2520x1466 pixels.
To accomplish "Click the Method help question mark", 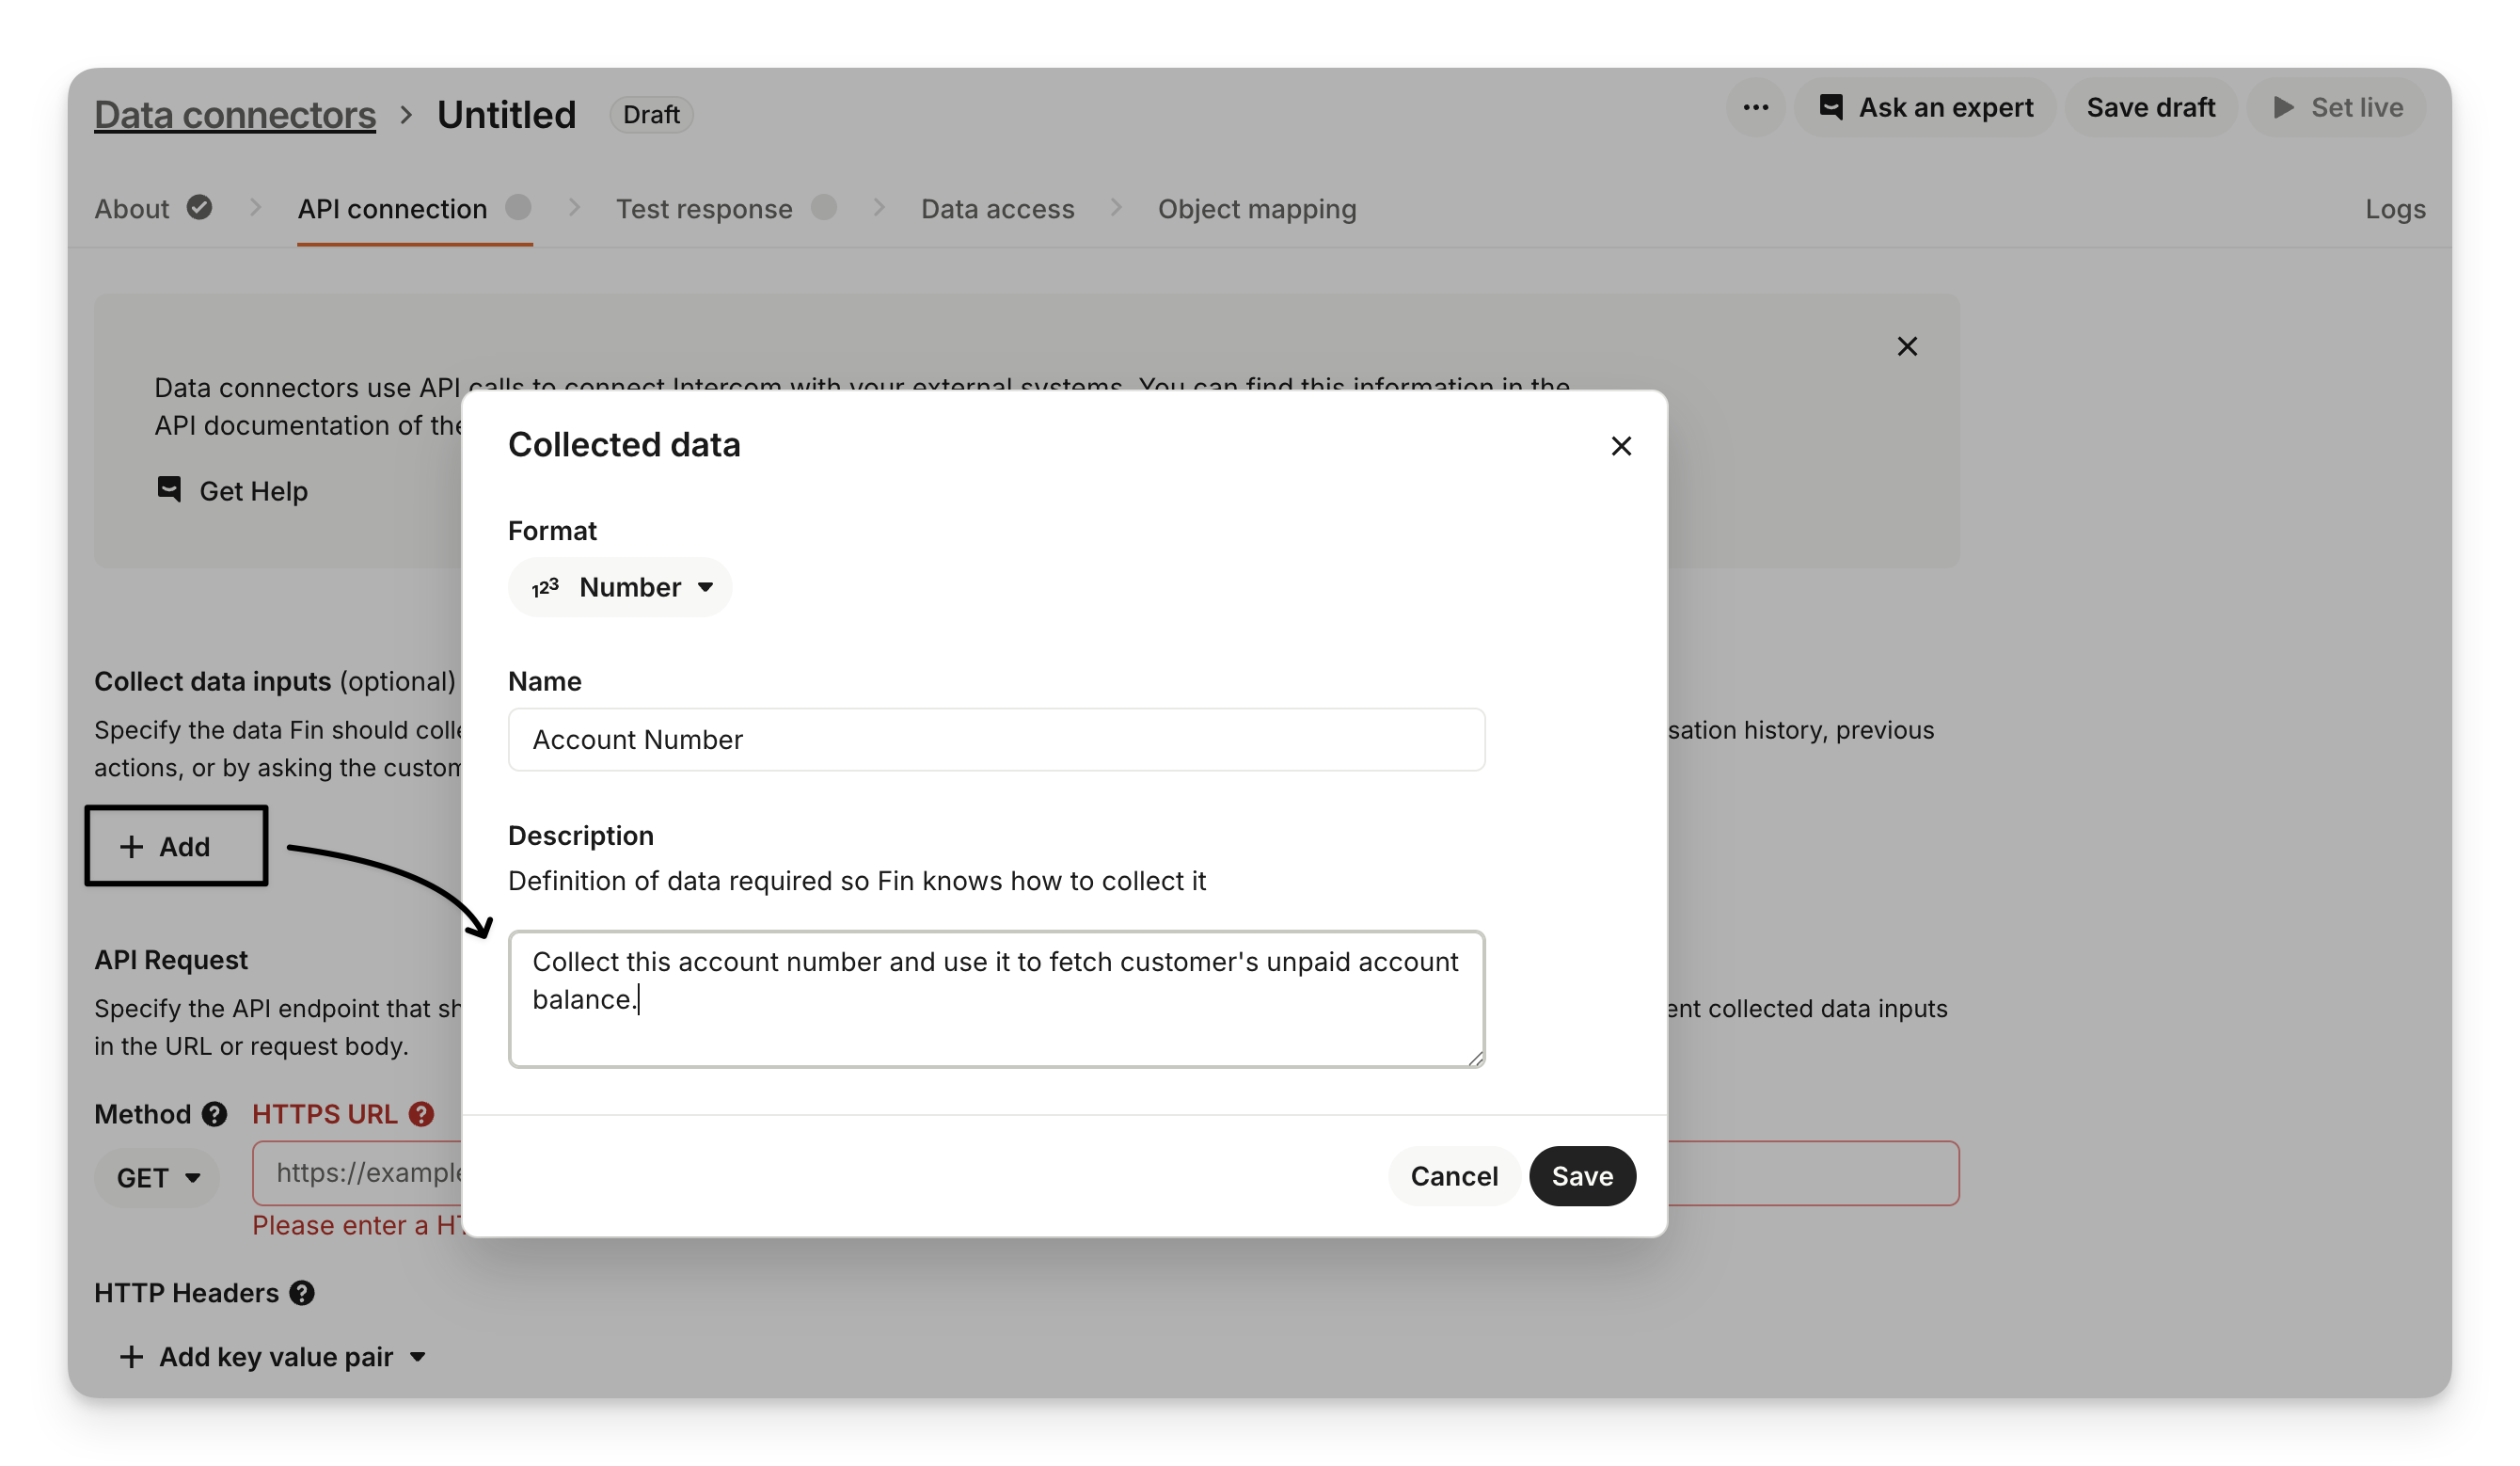I will (214, 1114).
